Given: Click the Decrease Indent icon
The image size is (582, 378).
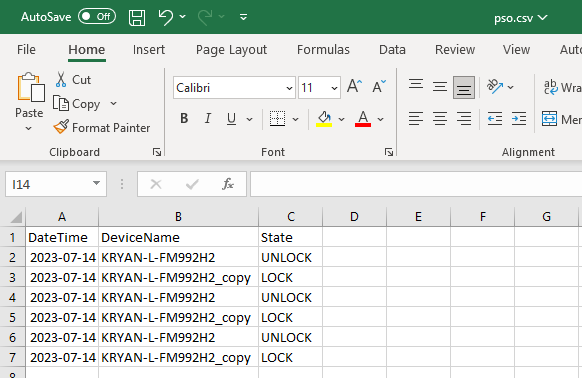Looking at the screenshot, I should [495, 119].
